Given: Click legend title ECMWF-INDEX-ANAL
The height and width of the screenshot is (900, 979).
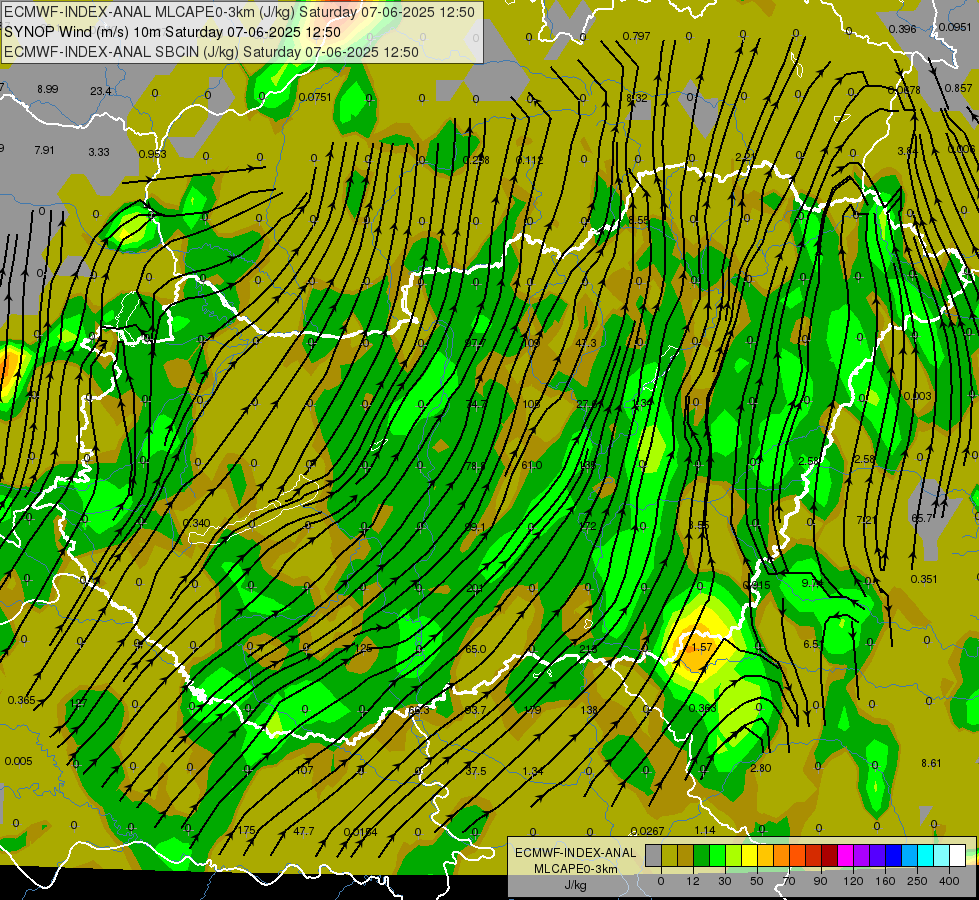Looking at the screenshot, I should point(576,853).
